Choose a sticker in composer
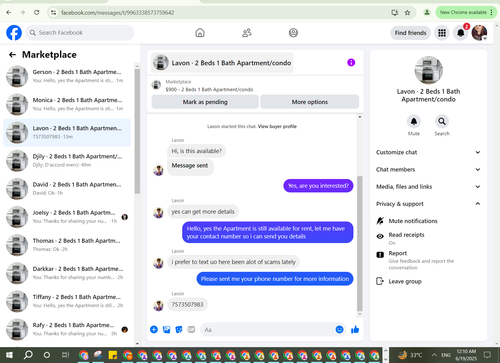 tap(179, 330)
